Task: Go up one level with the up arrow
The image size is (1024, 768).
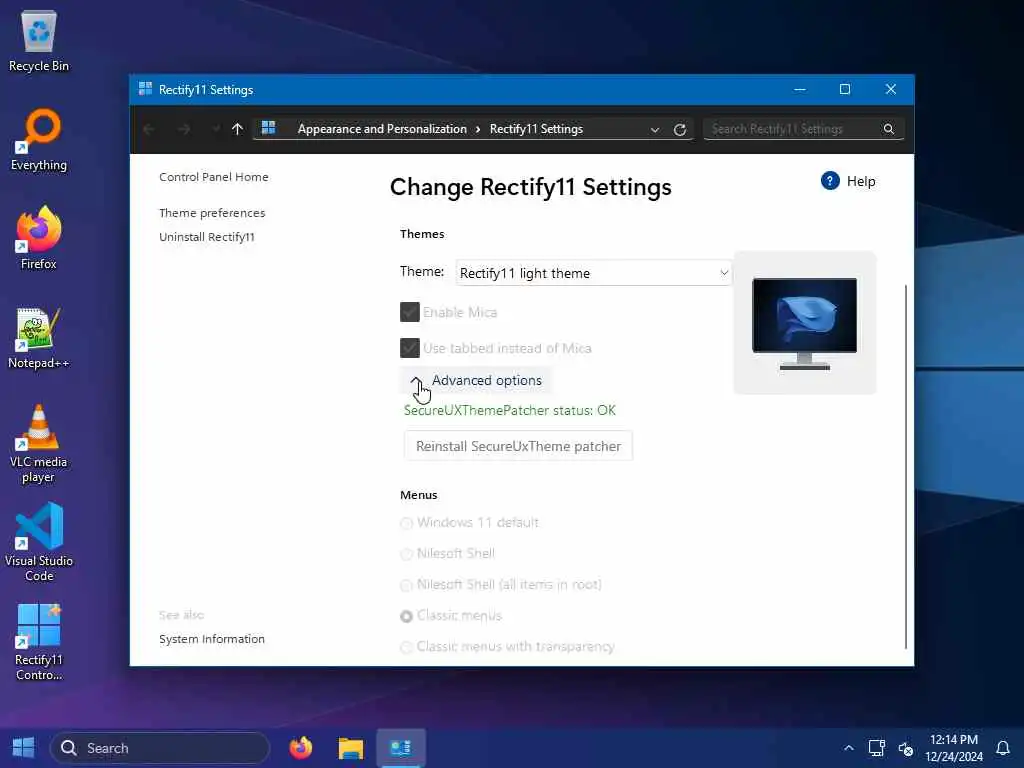Action: (x=237, y=129)
